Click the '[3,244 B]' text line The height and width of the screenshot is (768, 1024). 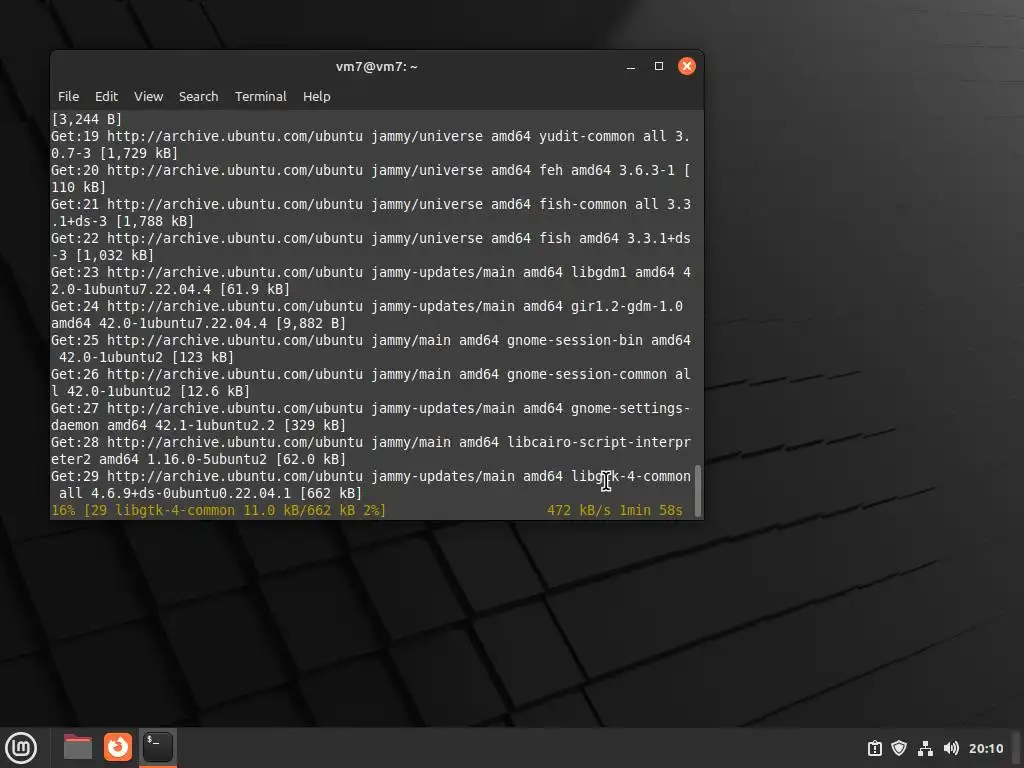pos(86,119)
